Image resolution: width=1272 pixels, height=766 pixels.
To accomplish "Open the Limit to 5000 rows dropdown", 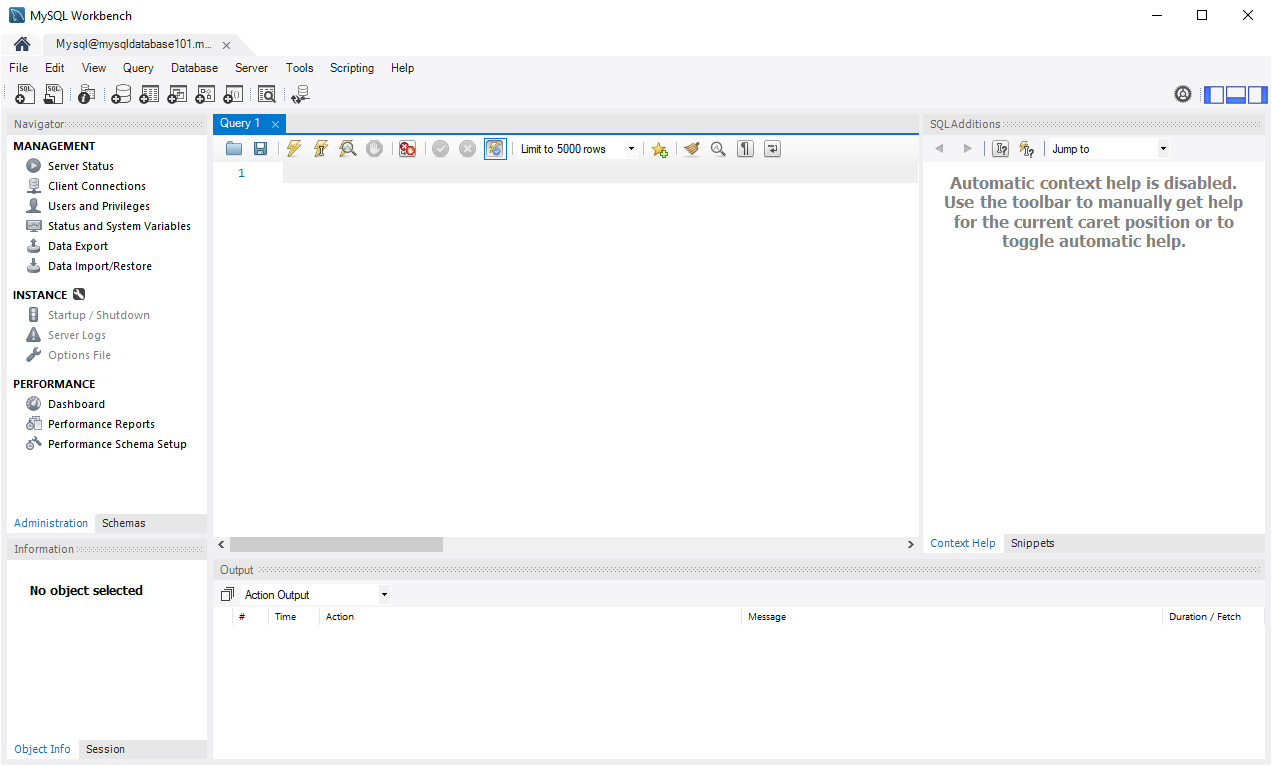I will [x=631, y=148].
